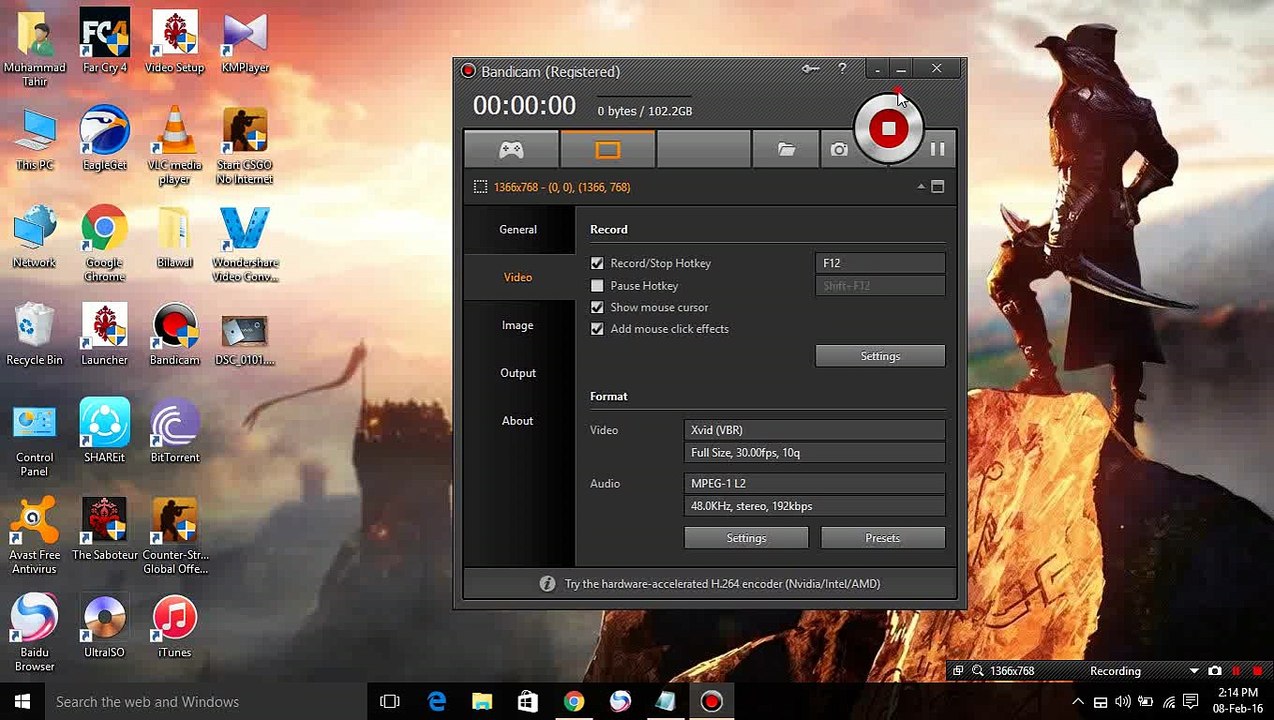This screenshot has height=720, width=1274.
Task: Switch to Bandicam game recording mode
Action: 511,150
